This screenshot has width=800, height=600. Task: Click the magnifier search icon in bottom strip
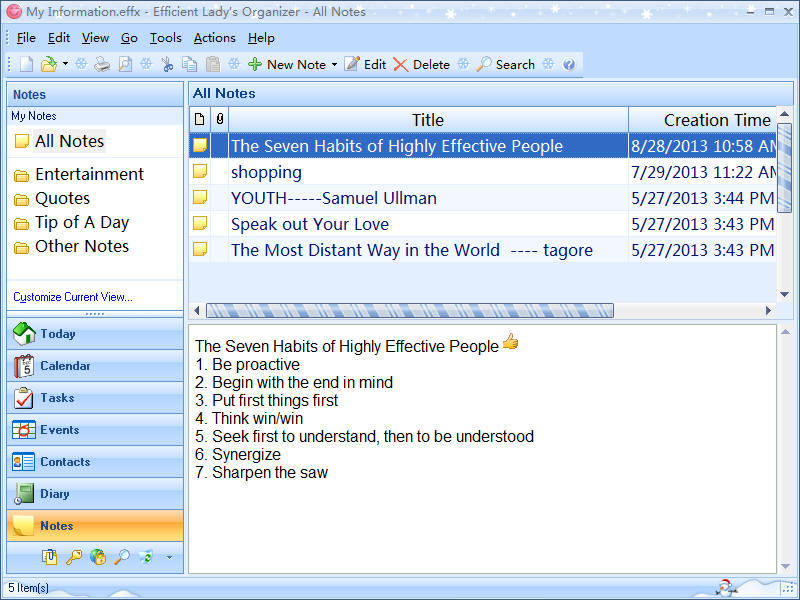[121, 557]
